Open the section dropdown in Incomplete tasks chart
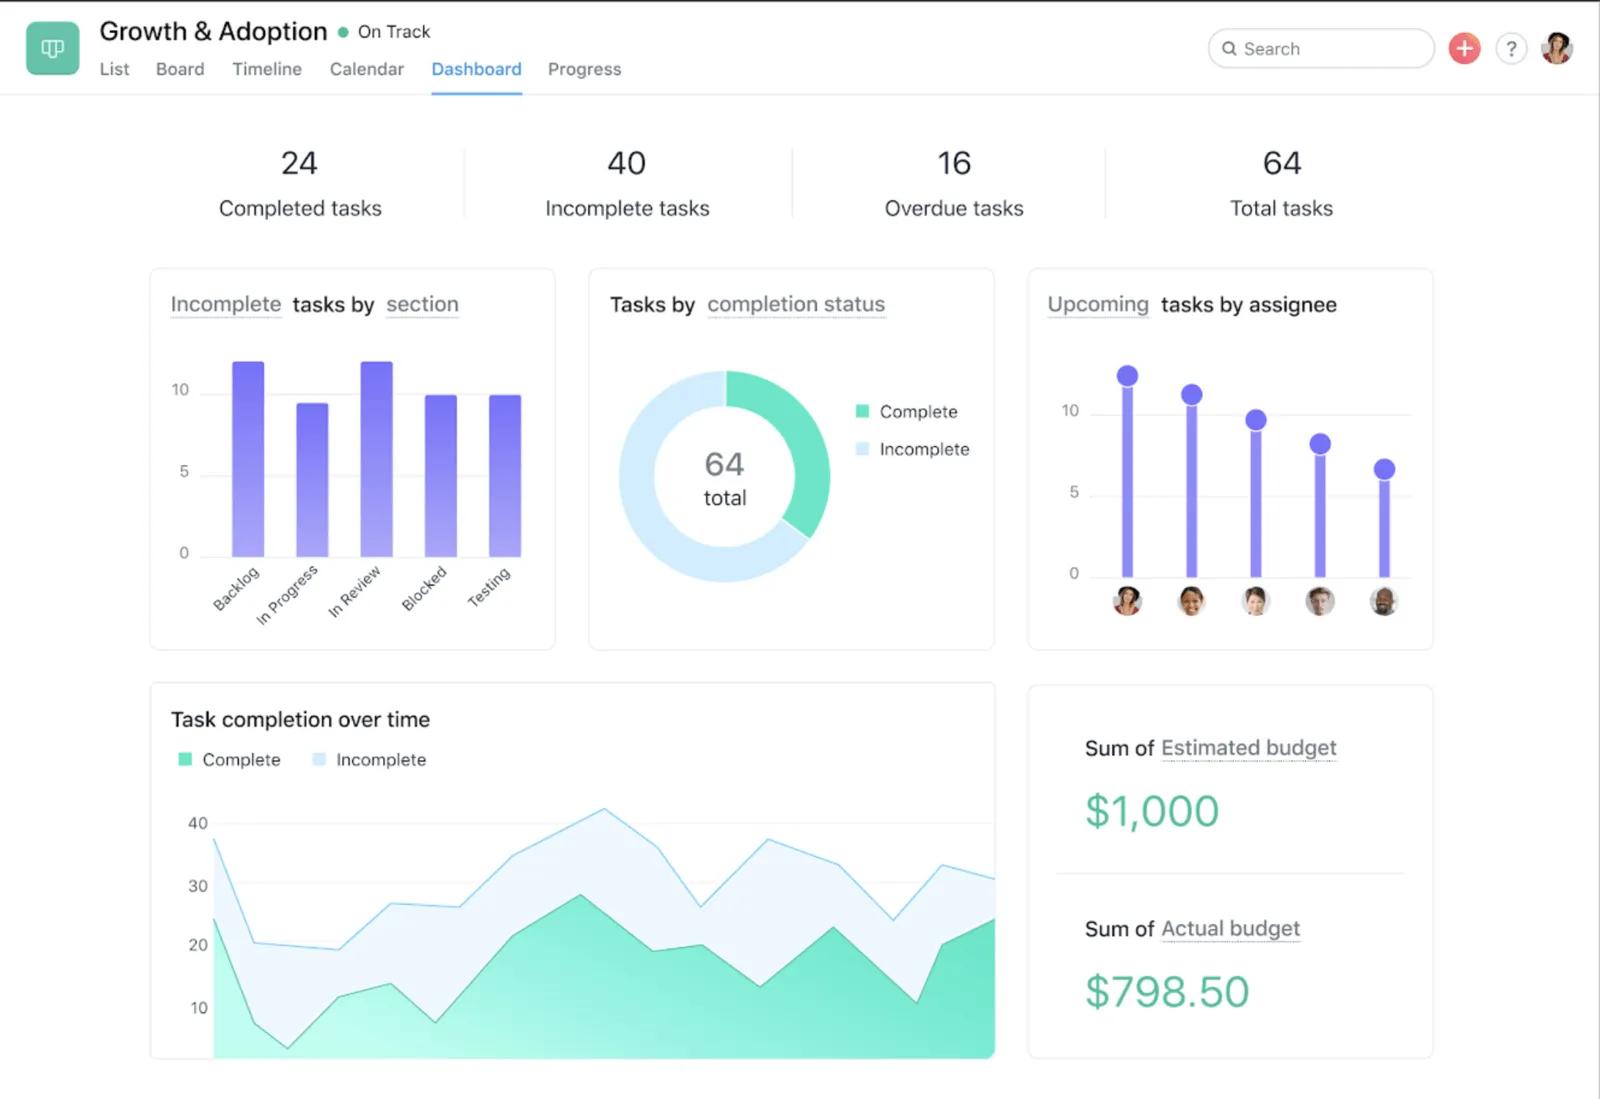The width and height of the screenshot is (1600, 1099). point(422,304)
